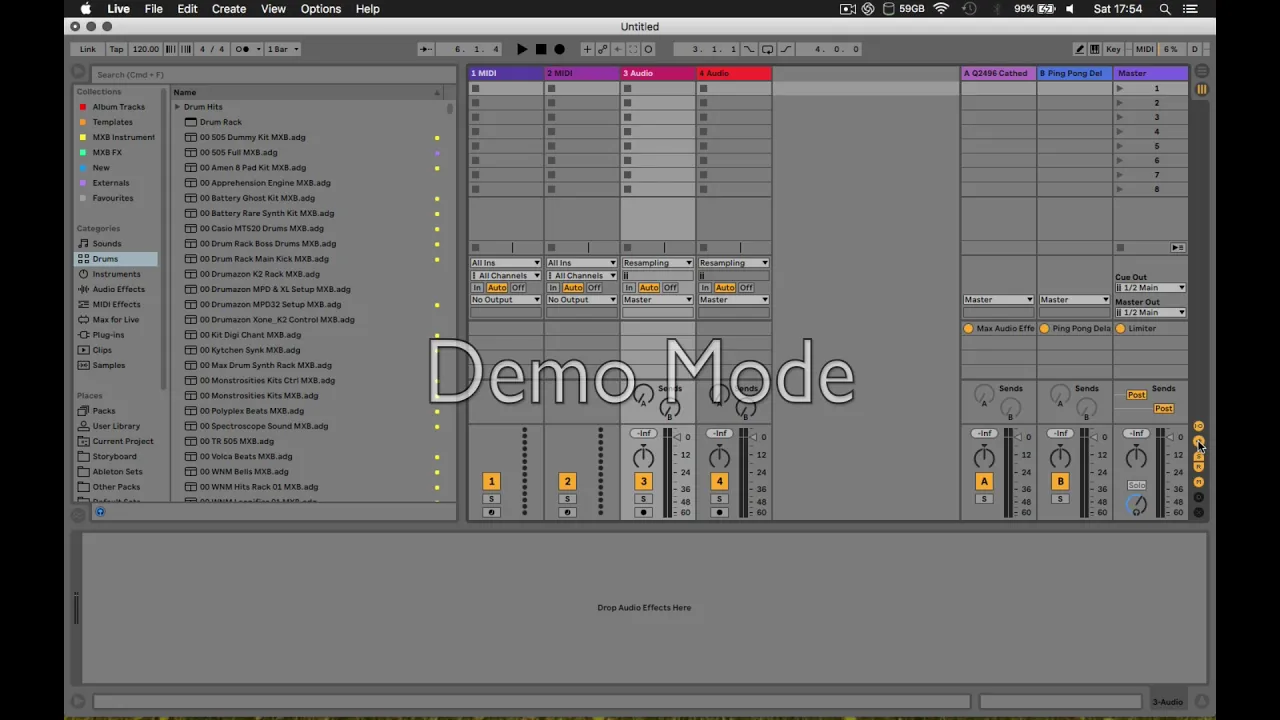This screenshot has width=1280, height=720.
Task: Open quantization 1 Bar dropdown
Action: [x=283, y=49]
